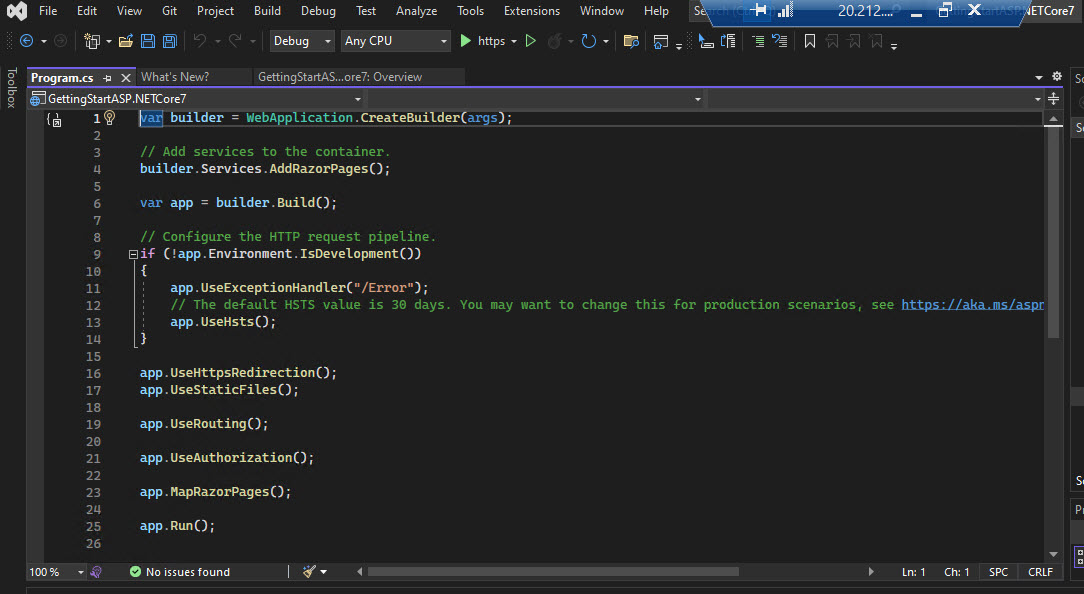Open the GettingStartASP.NETCore7 project dropdown

(x=197, y=99)
